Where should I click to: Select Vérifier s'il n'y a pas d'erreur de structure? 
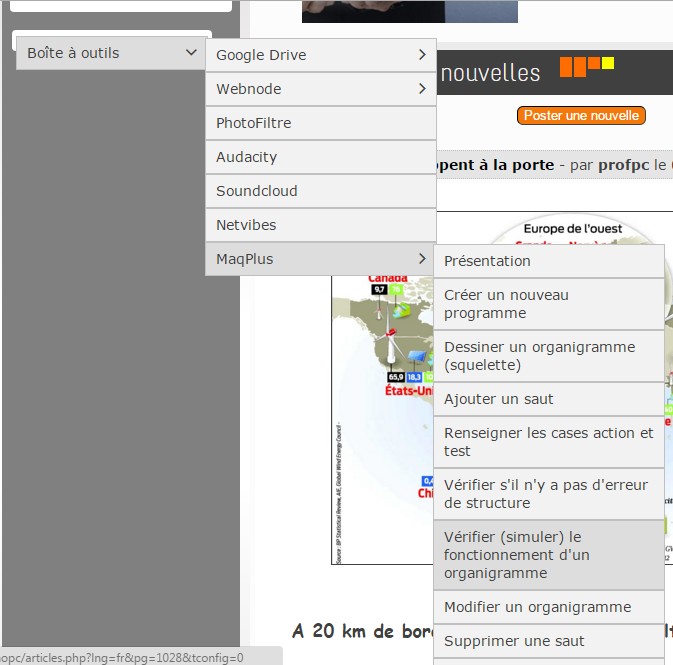coord(549,494)
